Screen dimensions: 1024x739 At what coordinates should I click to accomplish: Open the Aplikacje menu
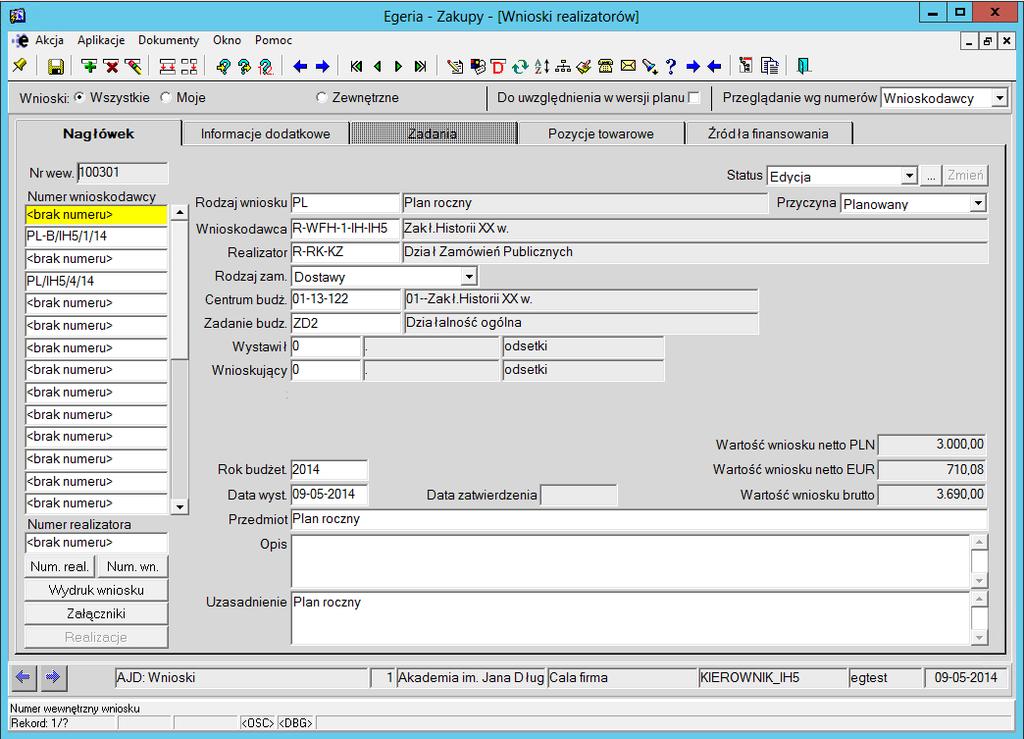(101, 40)
